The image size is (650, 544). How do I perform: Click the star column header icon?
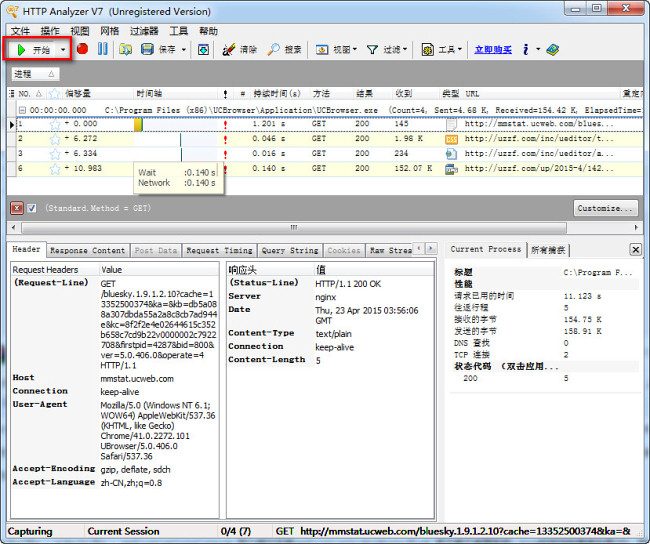[x=54, y=94]
